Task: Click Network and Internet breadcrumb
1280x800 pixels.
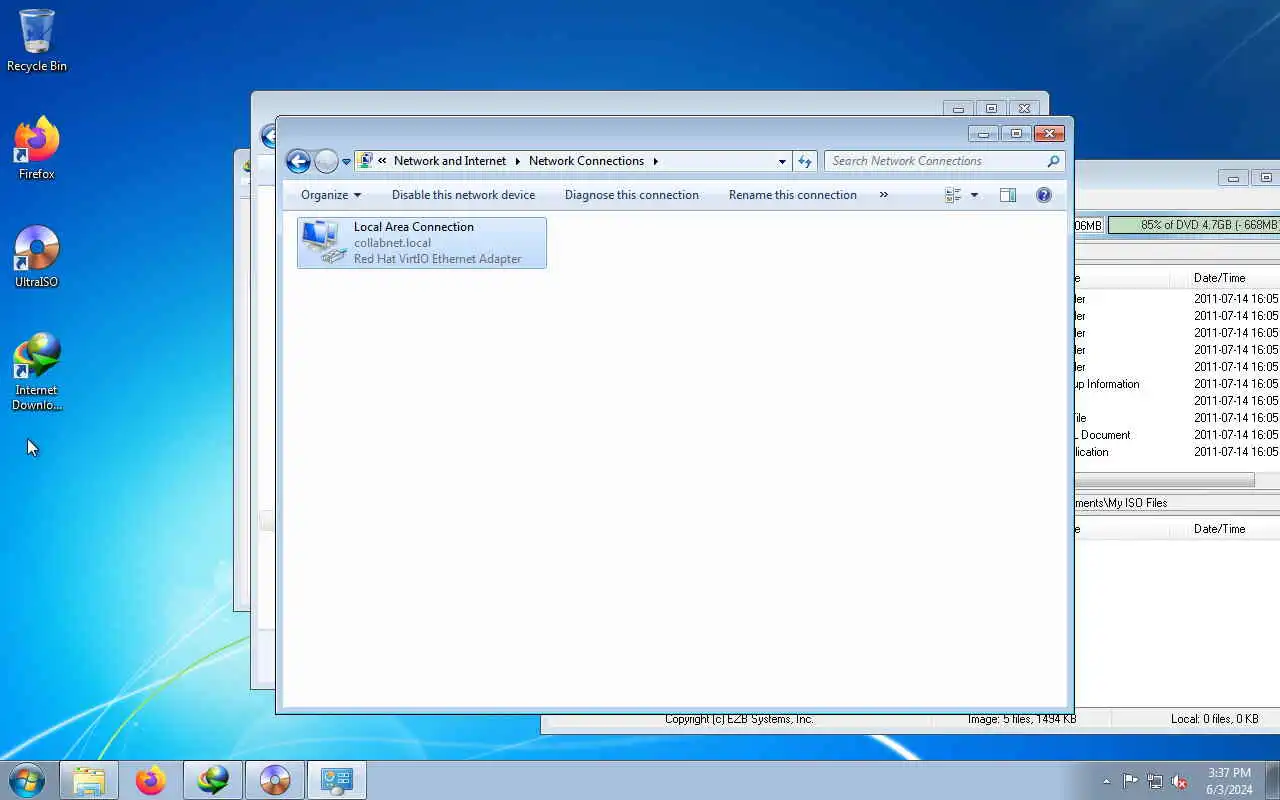Action: [x=450, y=161]
